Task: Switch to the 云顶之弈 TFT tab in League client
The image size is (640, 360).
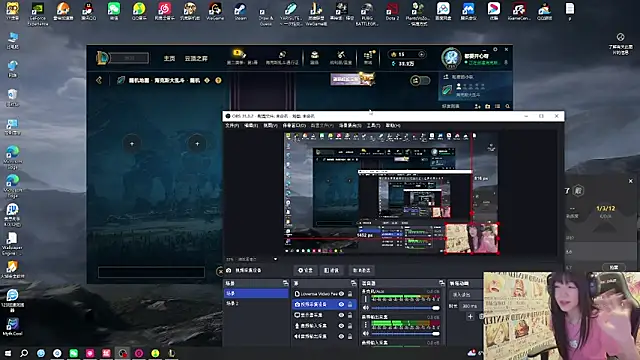Action: [196, 58]
